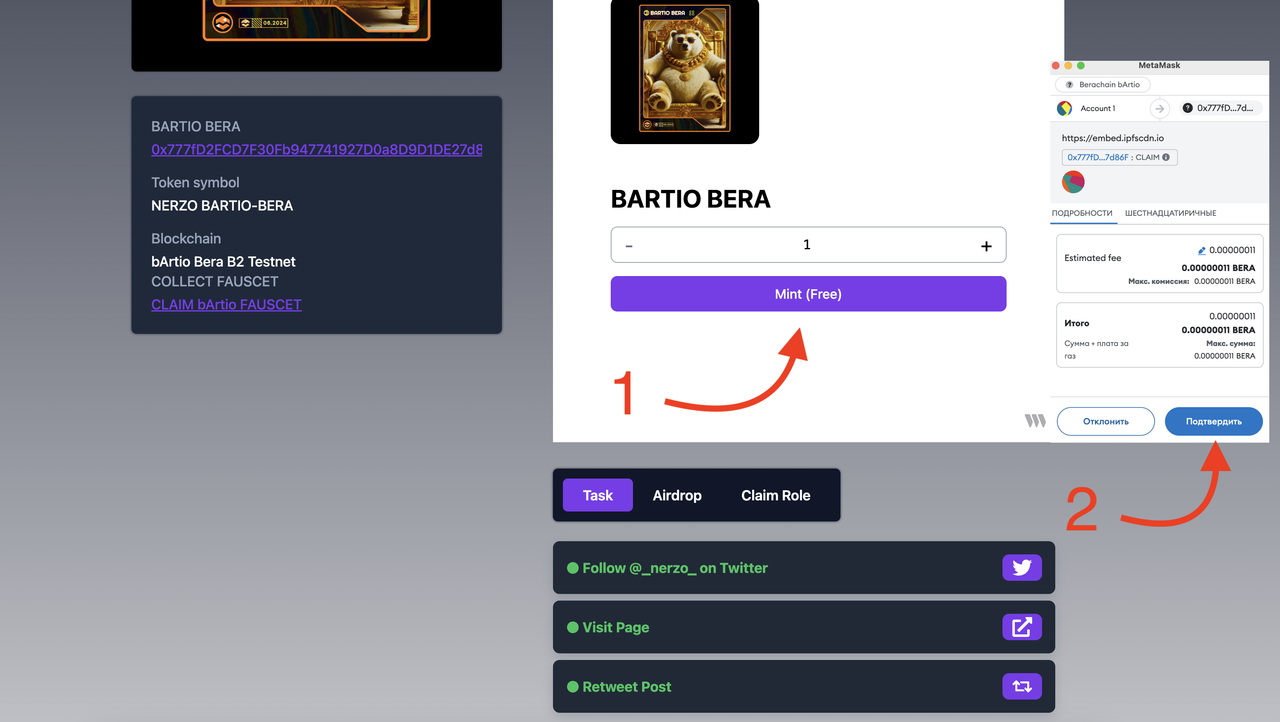
Task: Click Visit Page task row text
Action: tap(616, 627)
